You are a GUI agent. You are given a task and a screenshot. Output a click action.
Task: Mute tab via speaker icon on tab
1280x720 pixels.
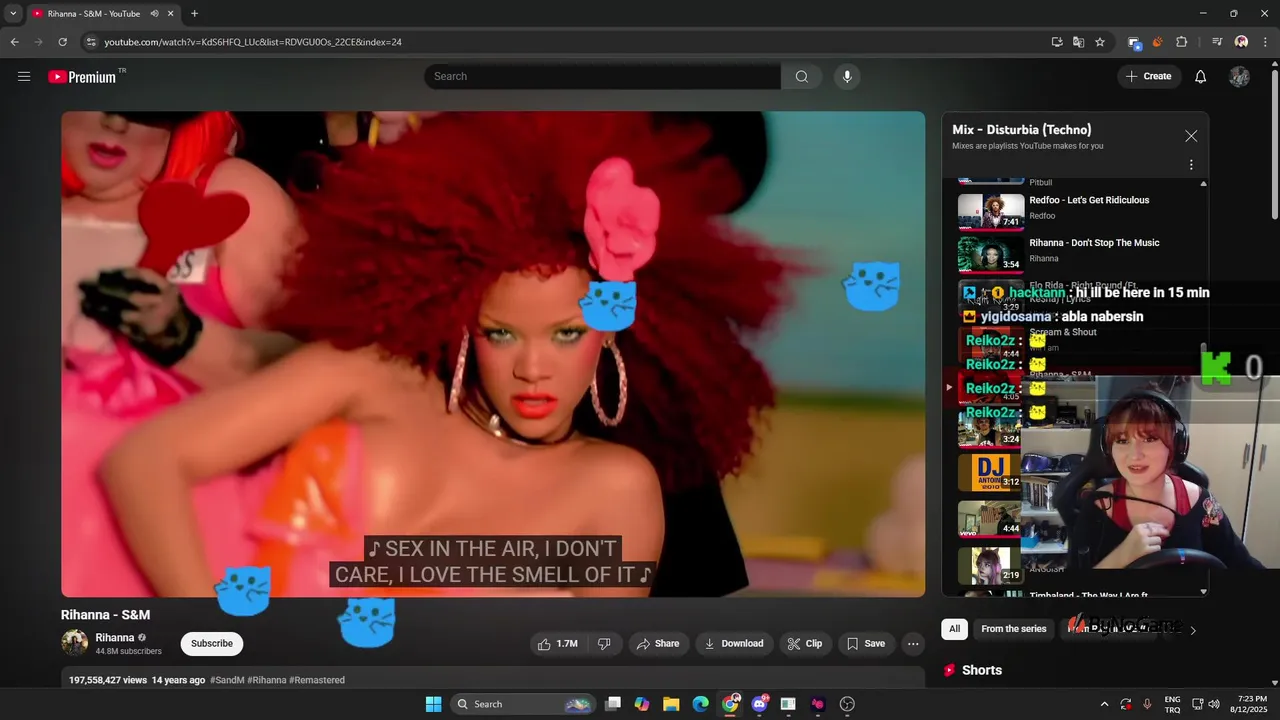coord(154,14)
